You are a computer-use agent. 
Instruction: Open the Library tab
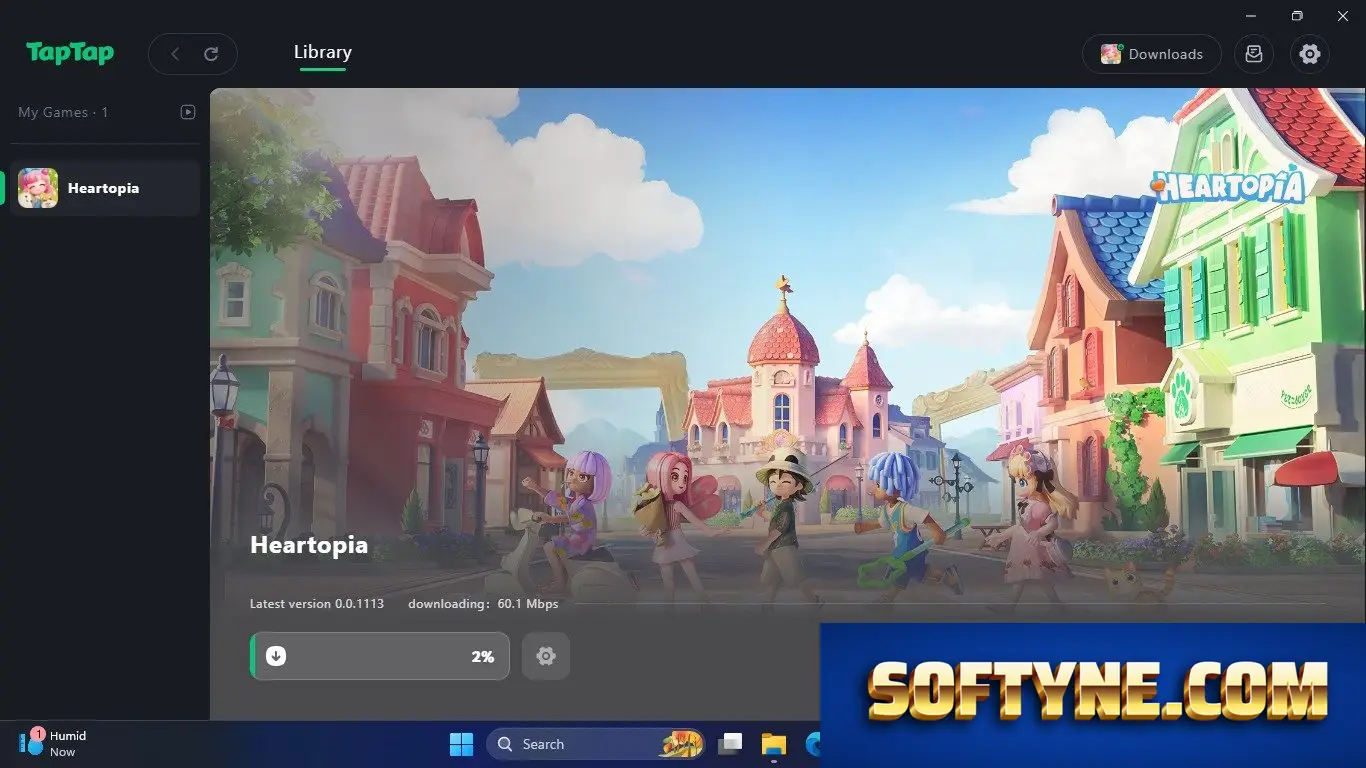click(x=322, y=52)
